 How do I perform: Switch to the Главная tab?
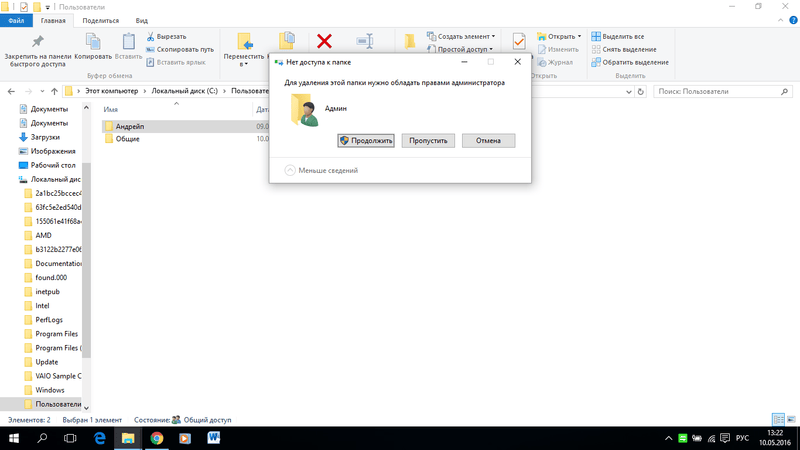pos(53,20)
